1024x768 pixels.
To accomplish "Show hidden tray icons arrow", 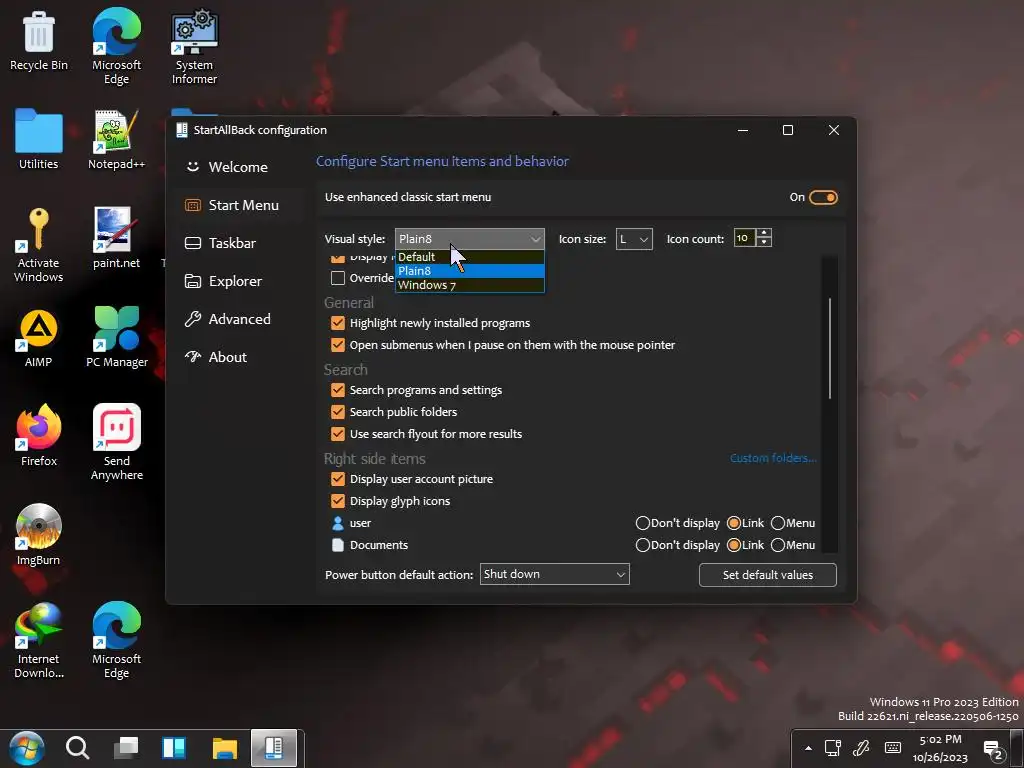I will point(808,748).
